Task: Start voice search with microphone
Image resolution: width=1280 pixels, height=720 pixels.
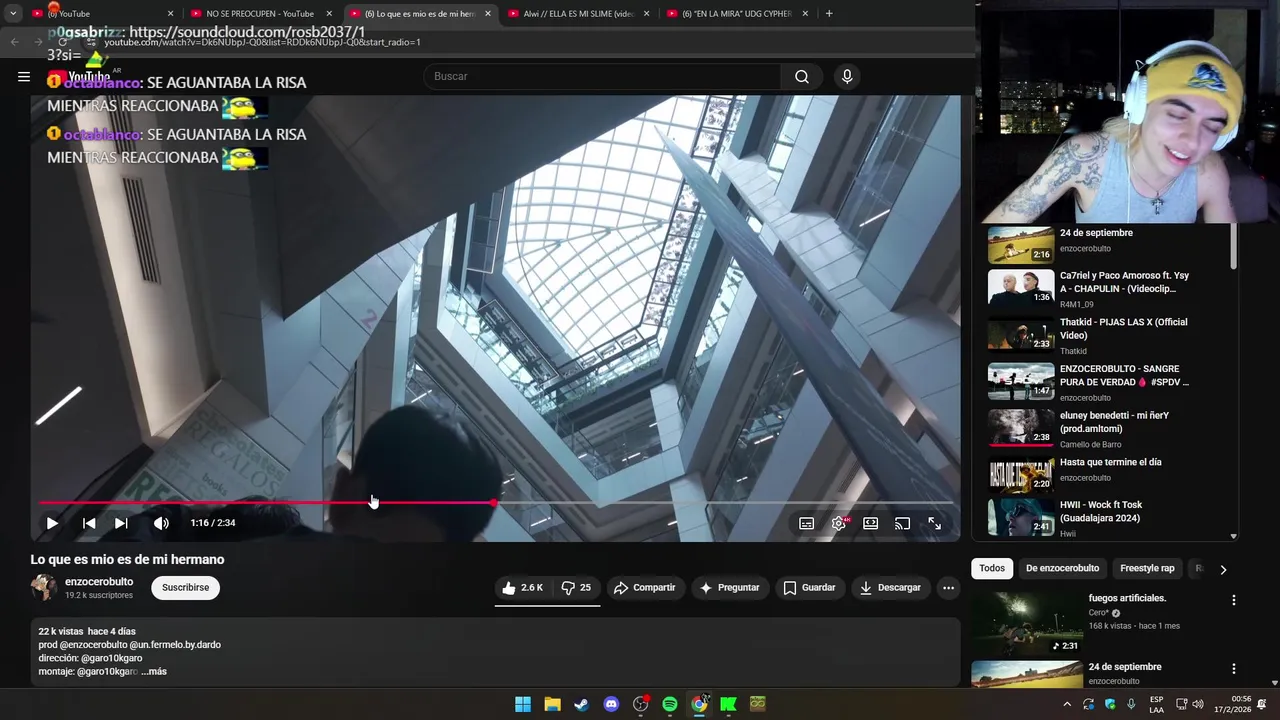Action: (847, 76)
